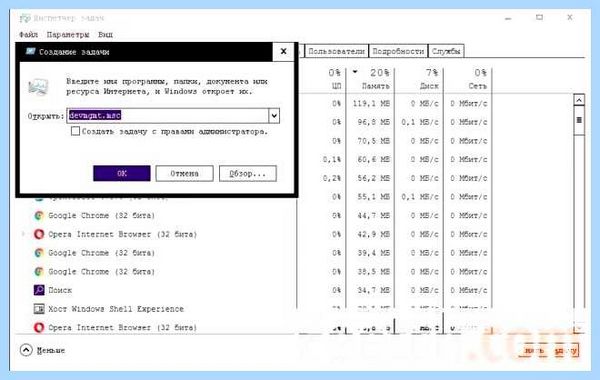Screen dimensions: 600x380
Task: Click the Task Manager title bar icon
Action: click(25, 18)
